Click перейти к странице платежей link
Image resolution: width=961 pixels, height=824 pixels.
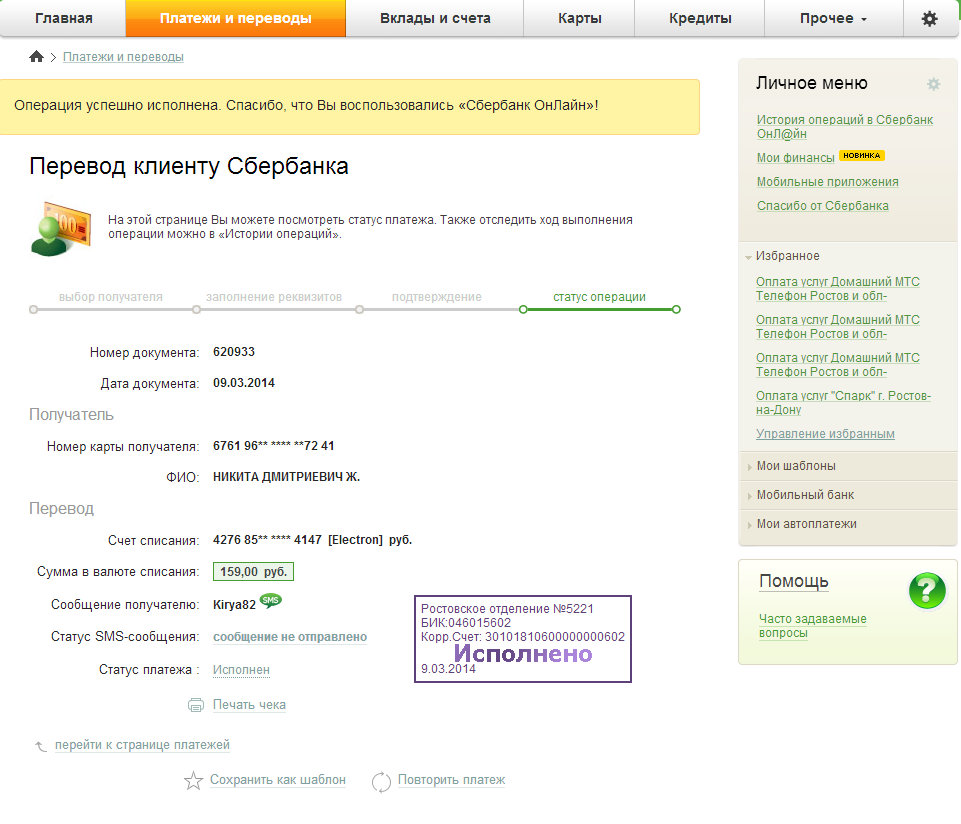point(142,745)
